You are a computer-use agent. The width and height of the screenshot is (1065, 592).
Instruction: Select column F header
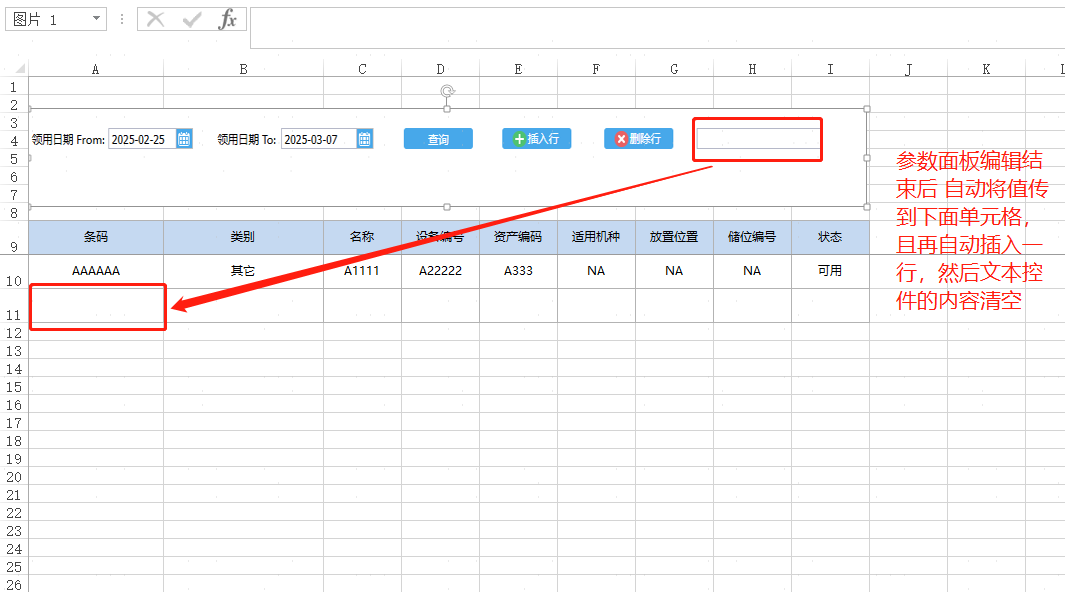596,69
